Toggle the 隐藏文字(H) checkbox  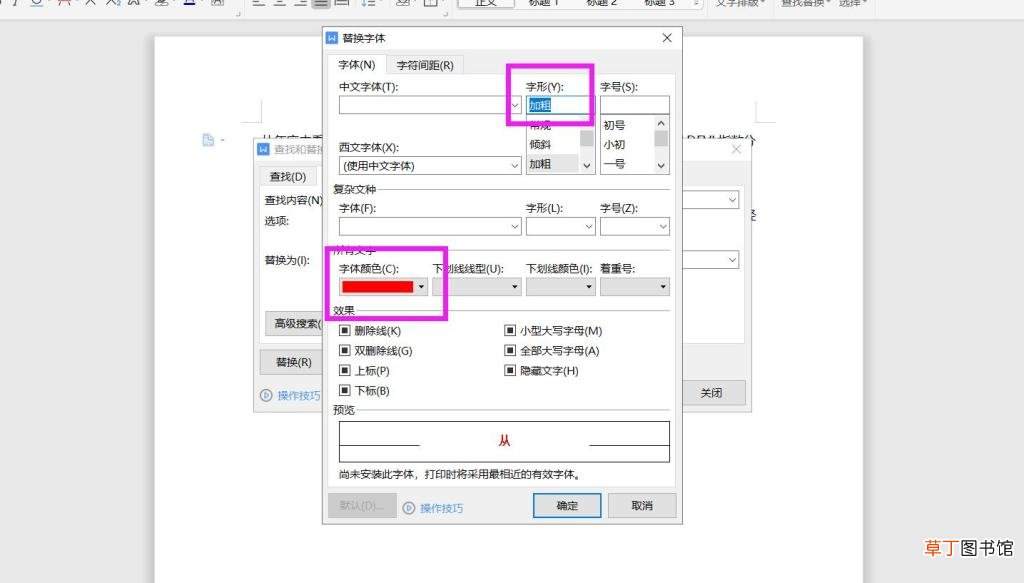click(510, 370)
